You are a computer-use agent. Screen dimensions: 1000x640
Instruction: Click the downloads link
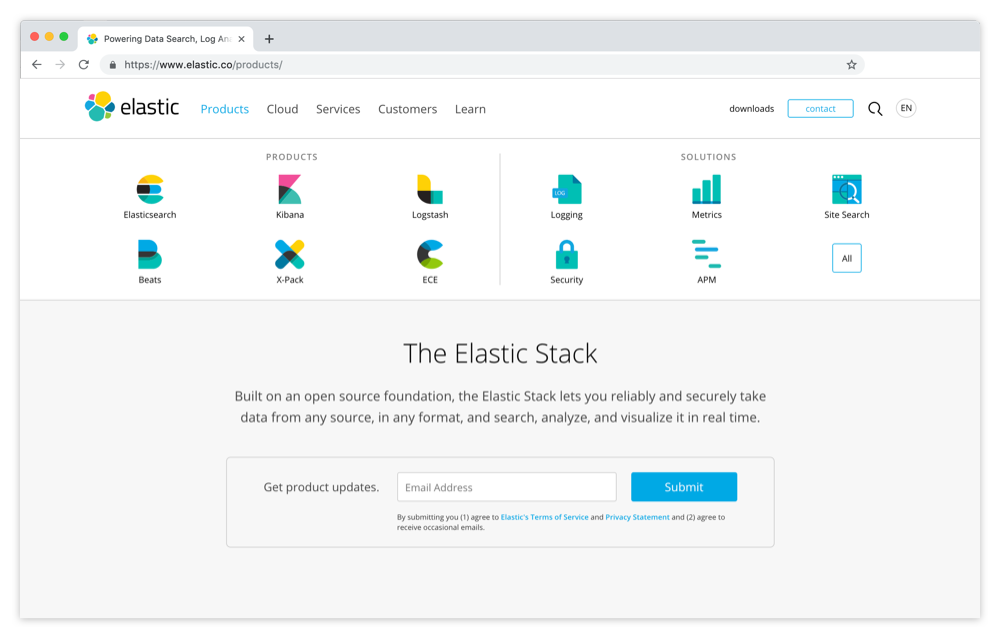[751, 109]
